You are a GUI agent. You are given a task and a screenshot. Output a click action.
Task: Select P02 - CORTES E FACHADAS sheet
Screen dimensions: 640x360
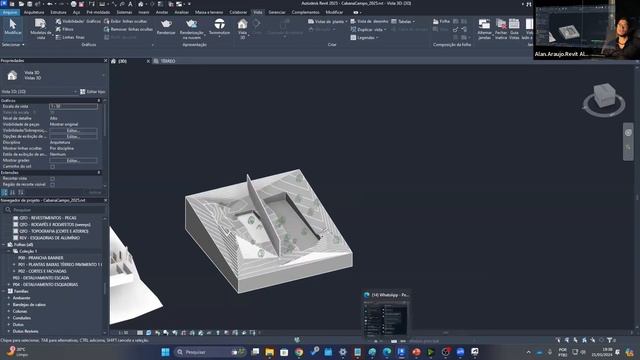click(x=42, y=271)
